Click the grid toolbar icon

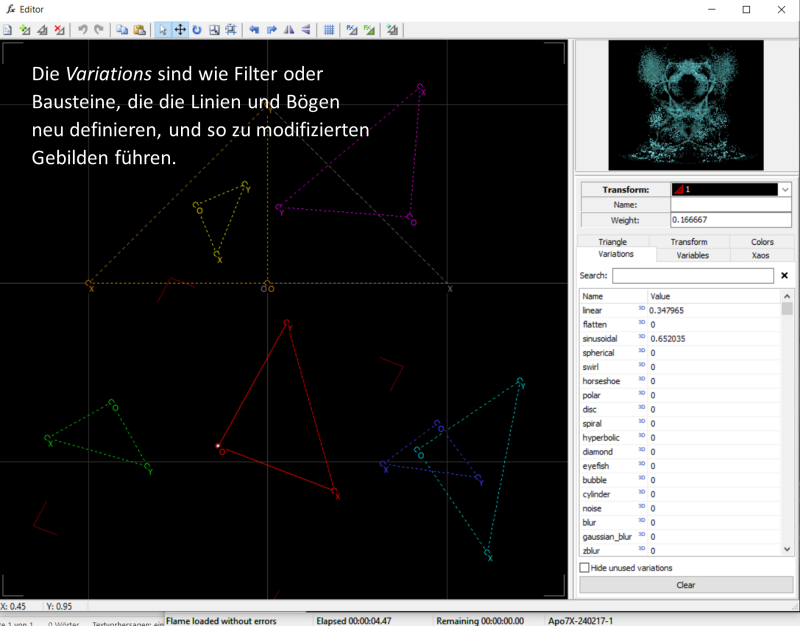click(x=329, y=30)
